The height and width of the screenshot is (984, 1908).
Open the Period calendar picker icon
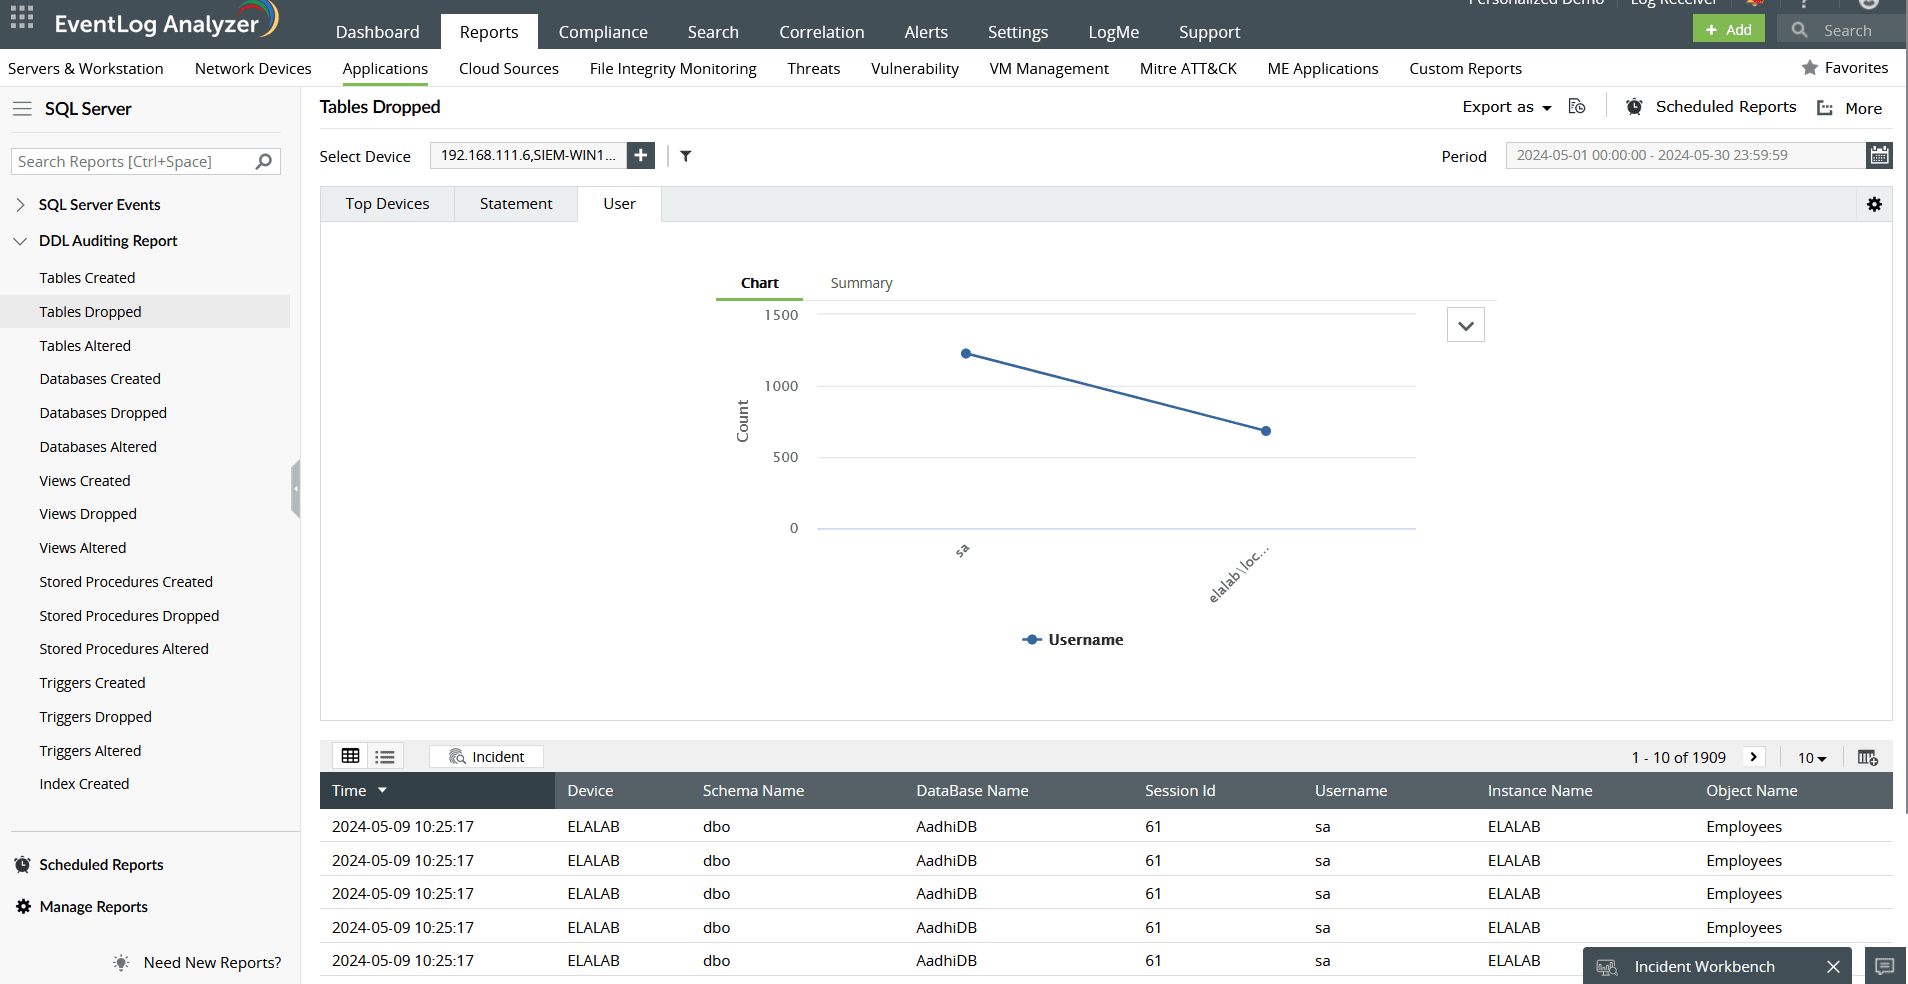(1880, 155)
